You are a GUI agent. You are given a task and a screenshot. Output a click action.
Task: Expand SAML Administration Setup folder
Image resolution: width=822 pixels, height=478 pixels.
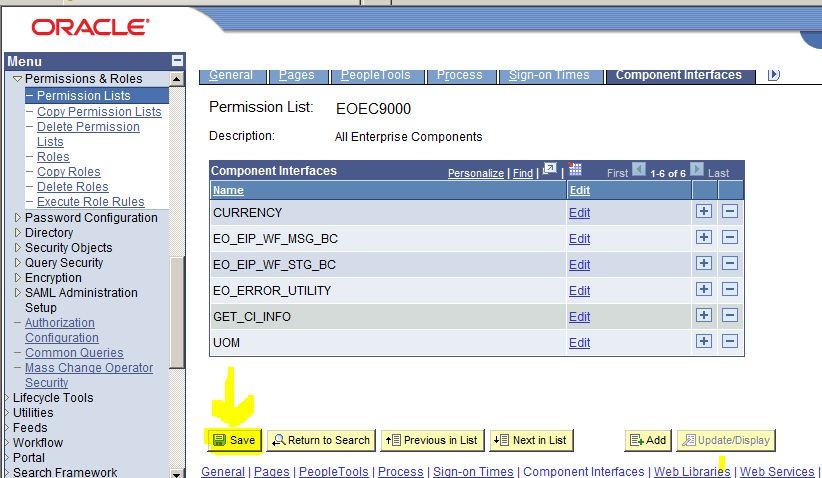pos(17,292)
